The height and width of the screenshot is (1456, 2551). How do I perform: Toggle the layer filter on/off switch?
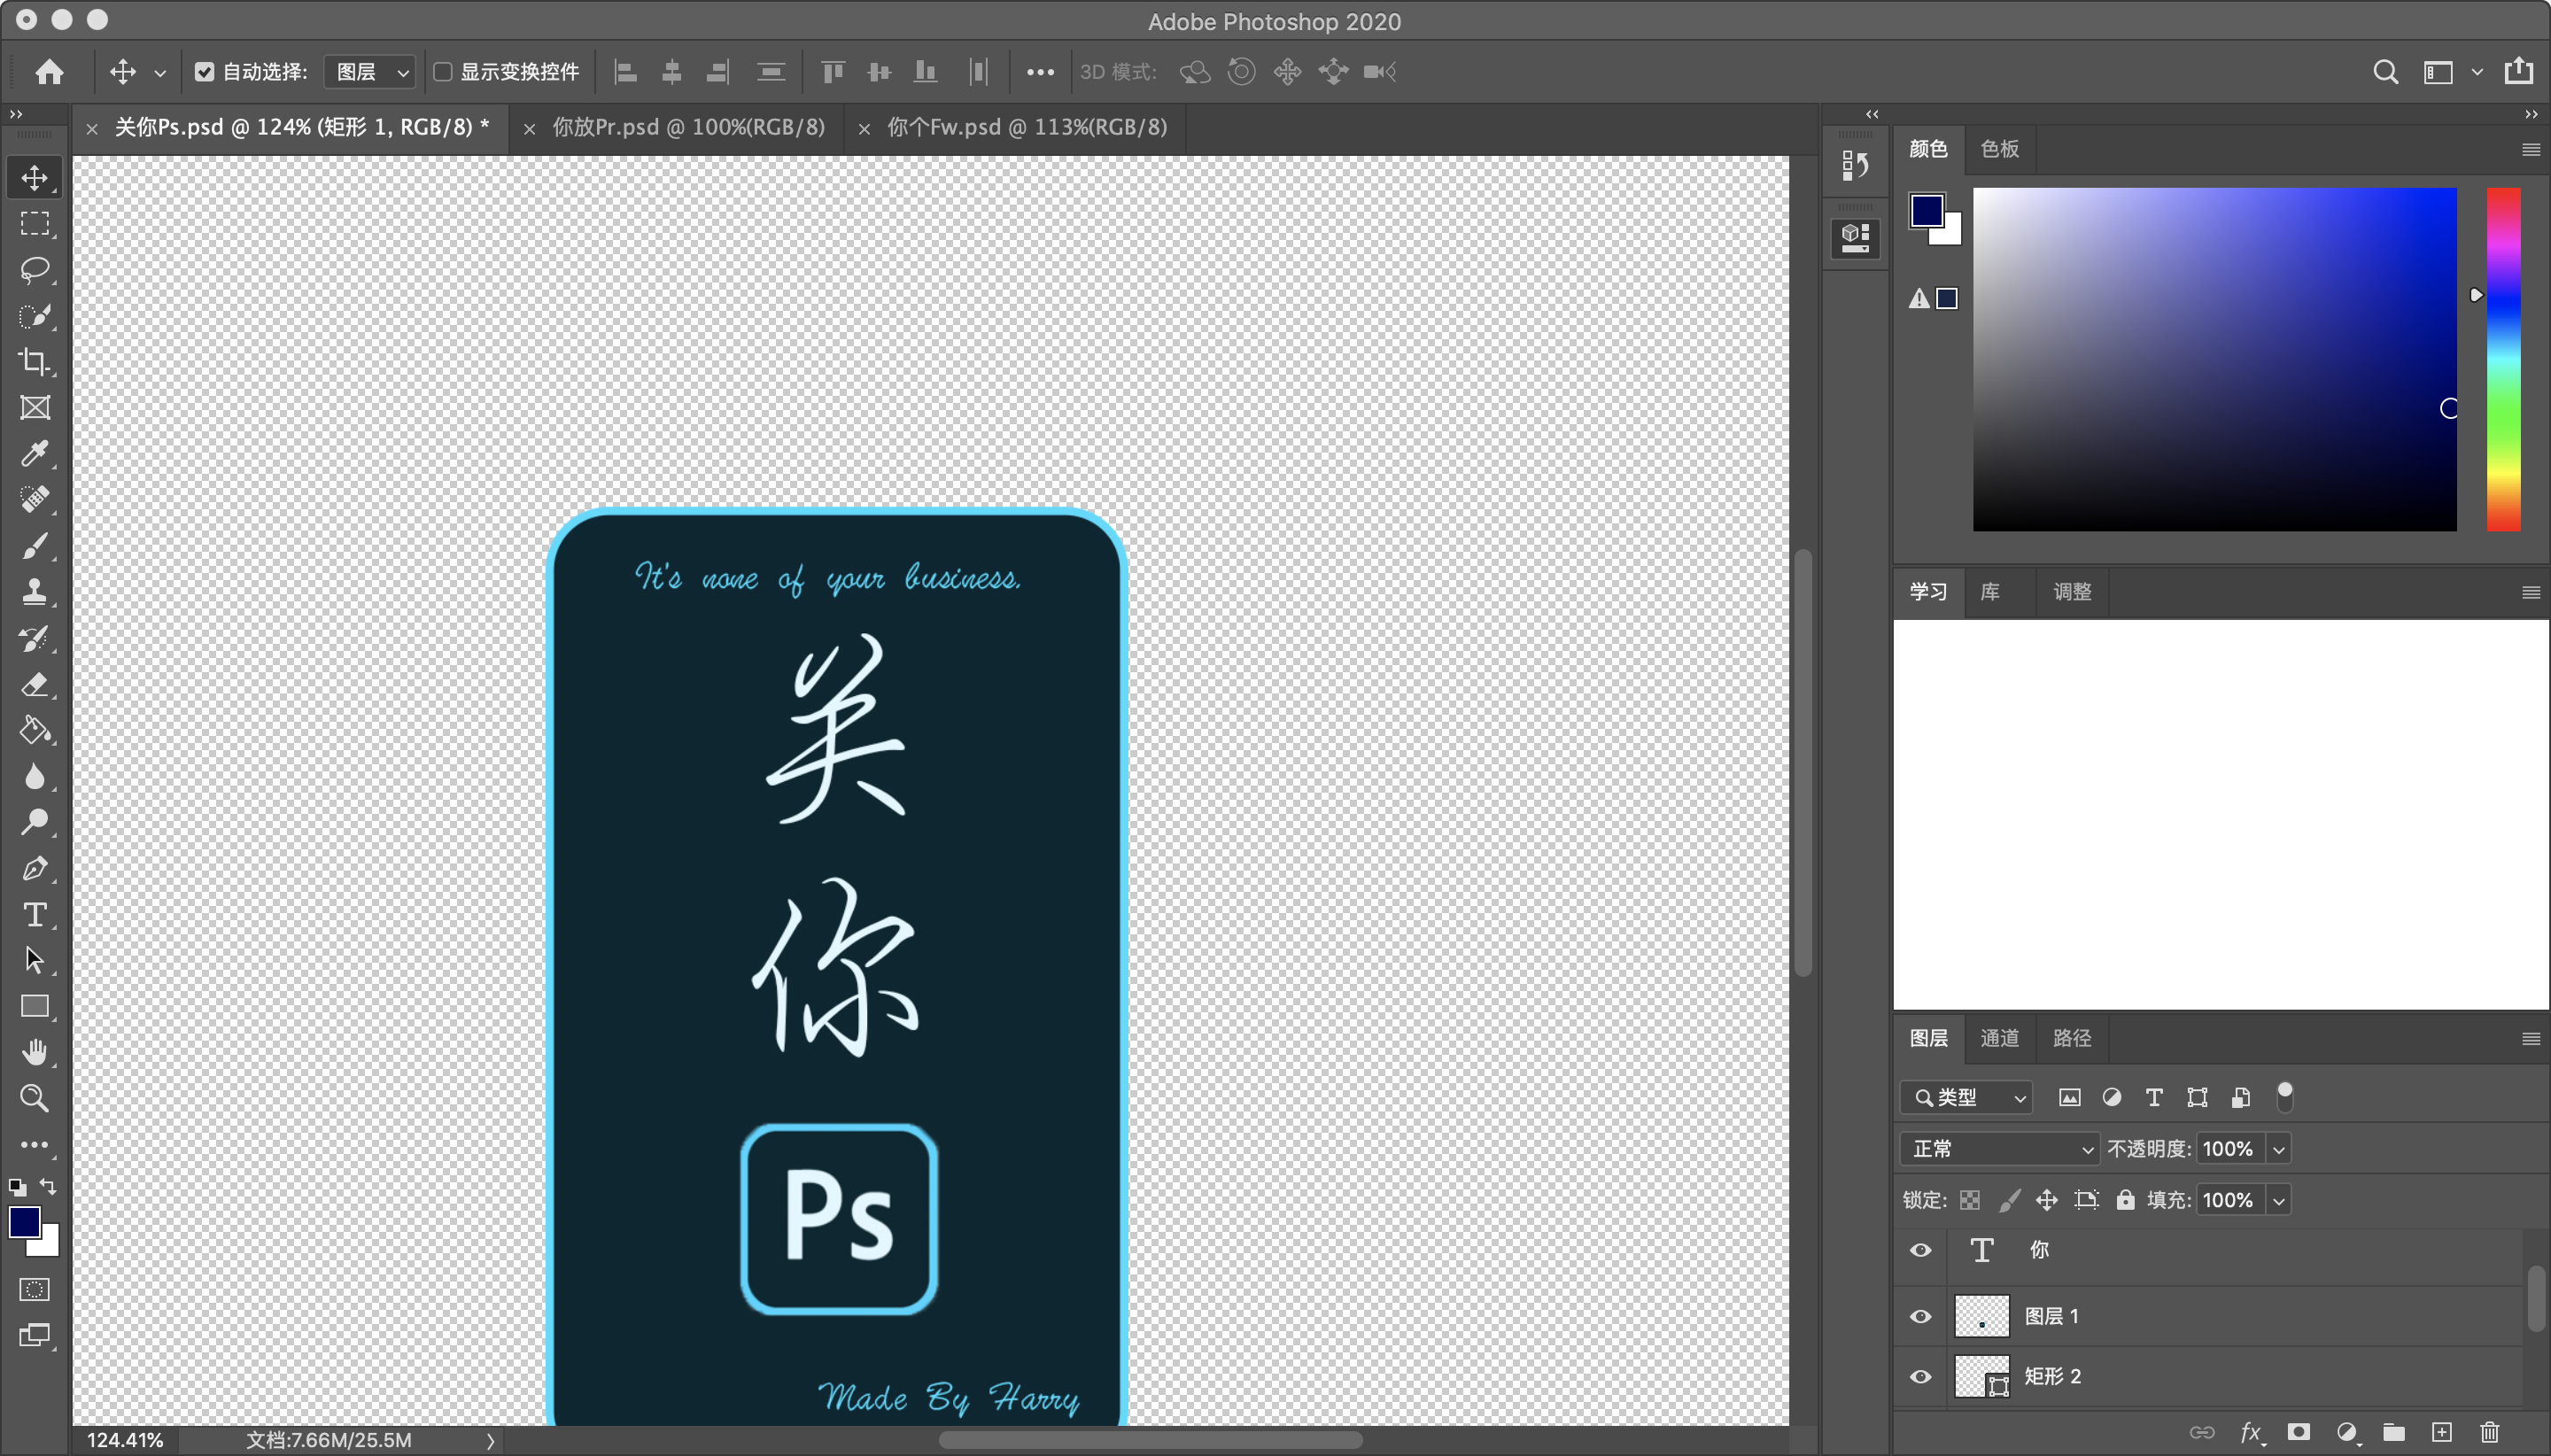[x=2285, y=1096]
